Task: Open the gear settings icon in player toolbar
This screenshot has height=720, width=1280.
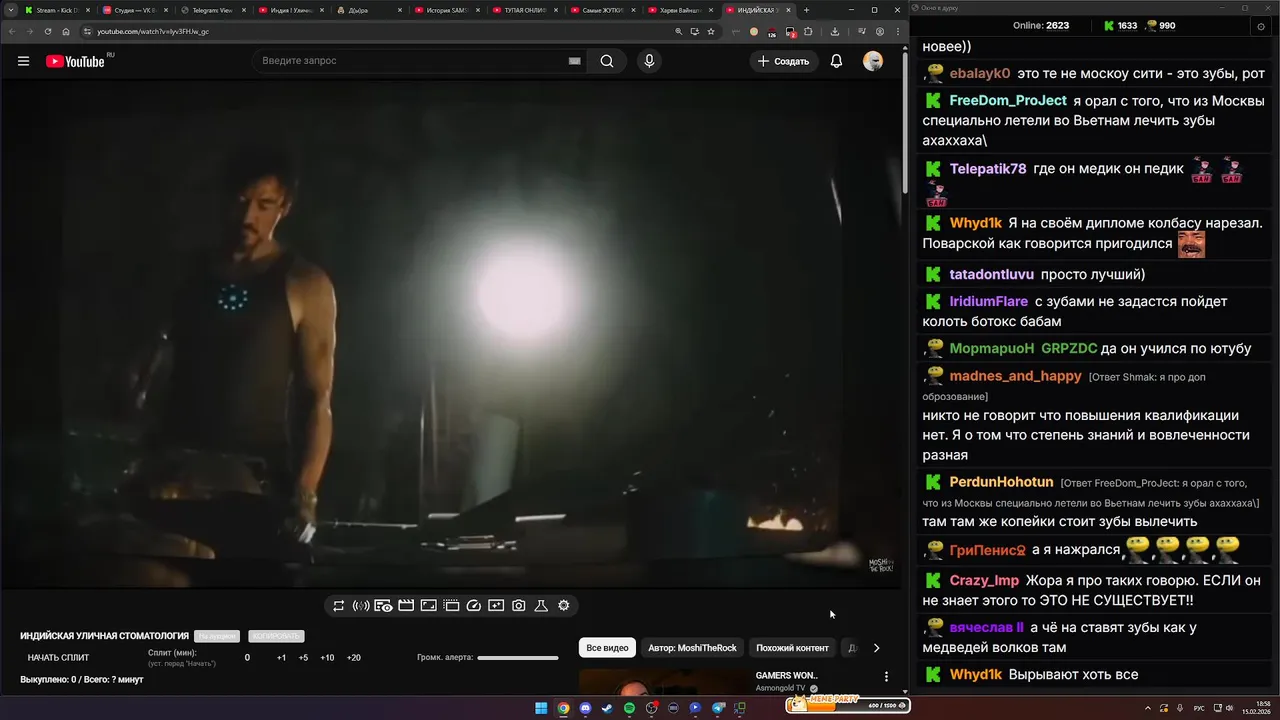Action: tap(564, 606)
